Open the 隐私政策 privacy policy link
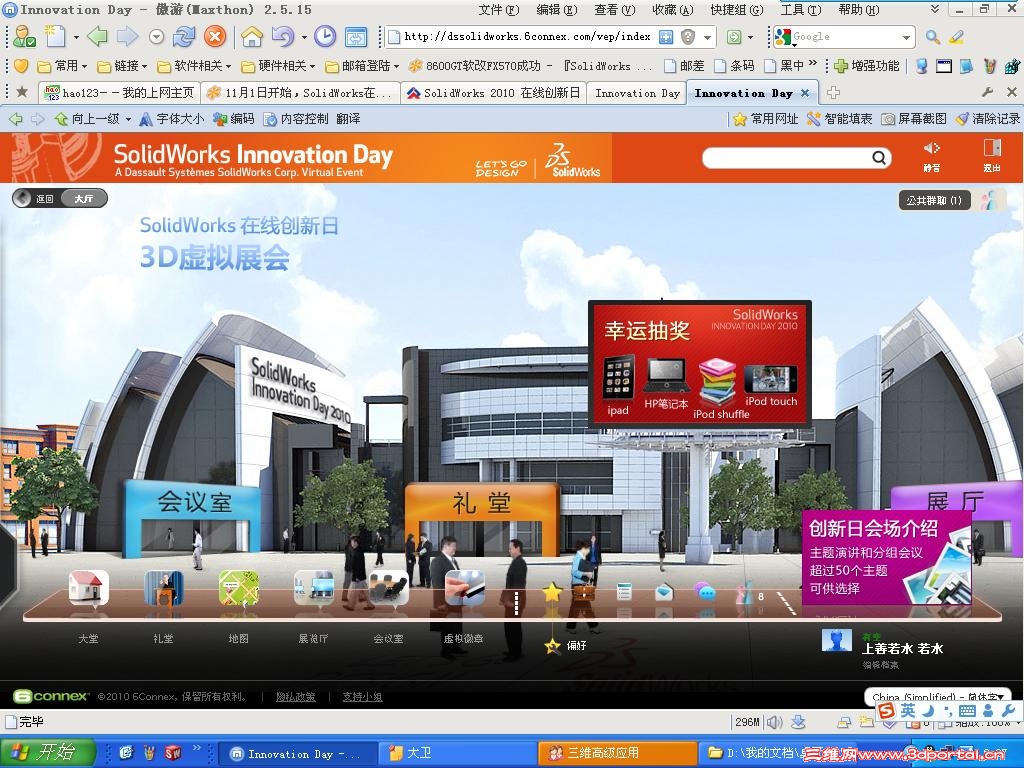 [296, 697]
